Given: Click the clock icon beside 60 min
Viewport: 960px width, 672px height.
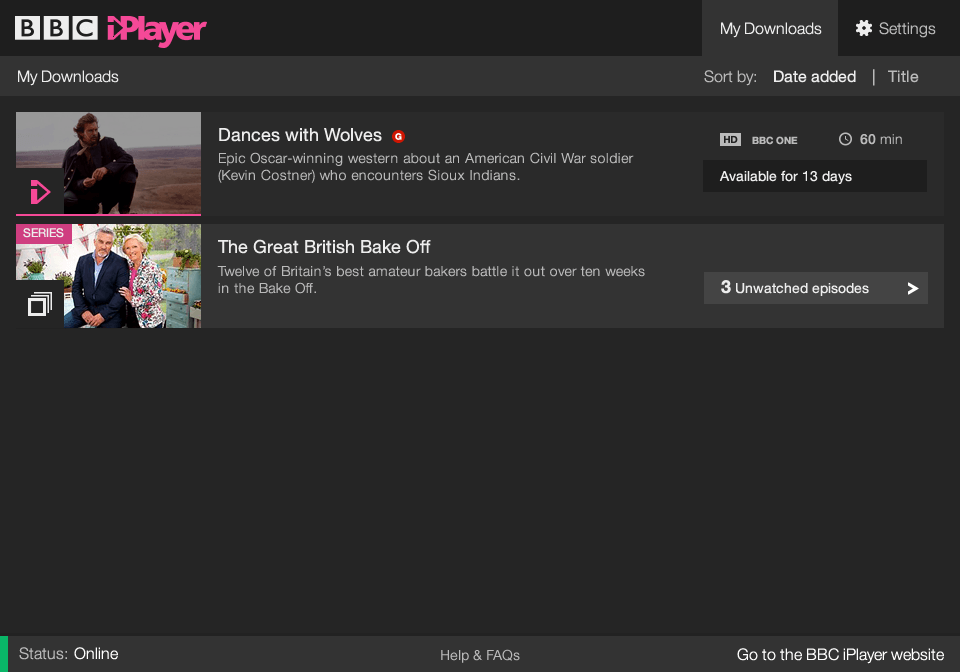Looking at the screenshot, I should pyautogui.click(x=845, y=139).
